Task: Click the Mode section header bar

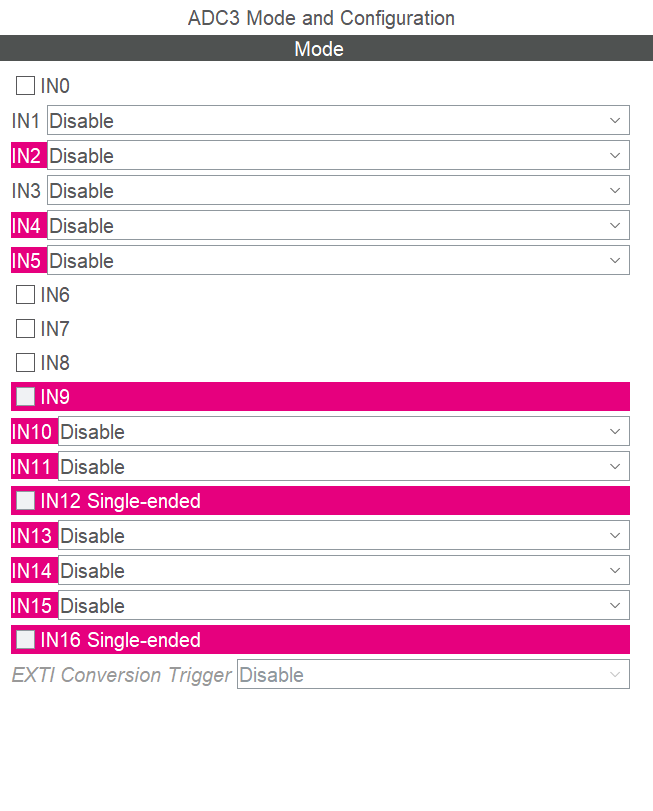Action: [x=326, y=49]
